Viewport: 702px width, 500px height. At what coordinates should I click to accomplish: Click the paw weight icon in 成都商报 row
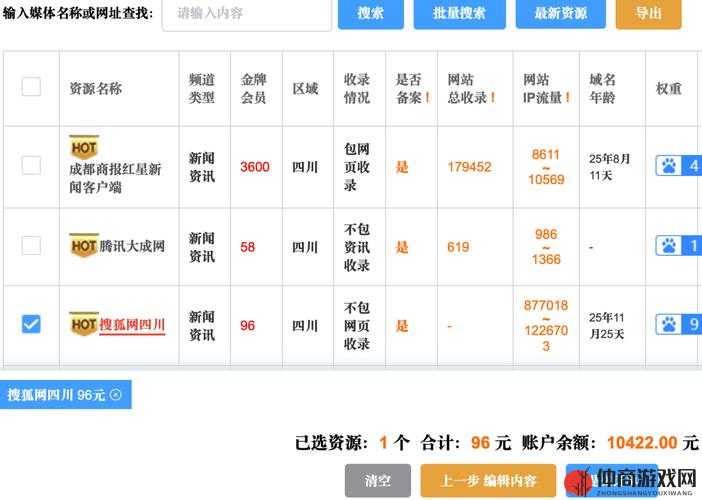tap(668, 166)
